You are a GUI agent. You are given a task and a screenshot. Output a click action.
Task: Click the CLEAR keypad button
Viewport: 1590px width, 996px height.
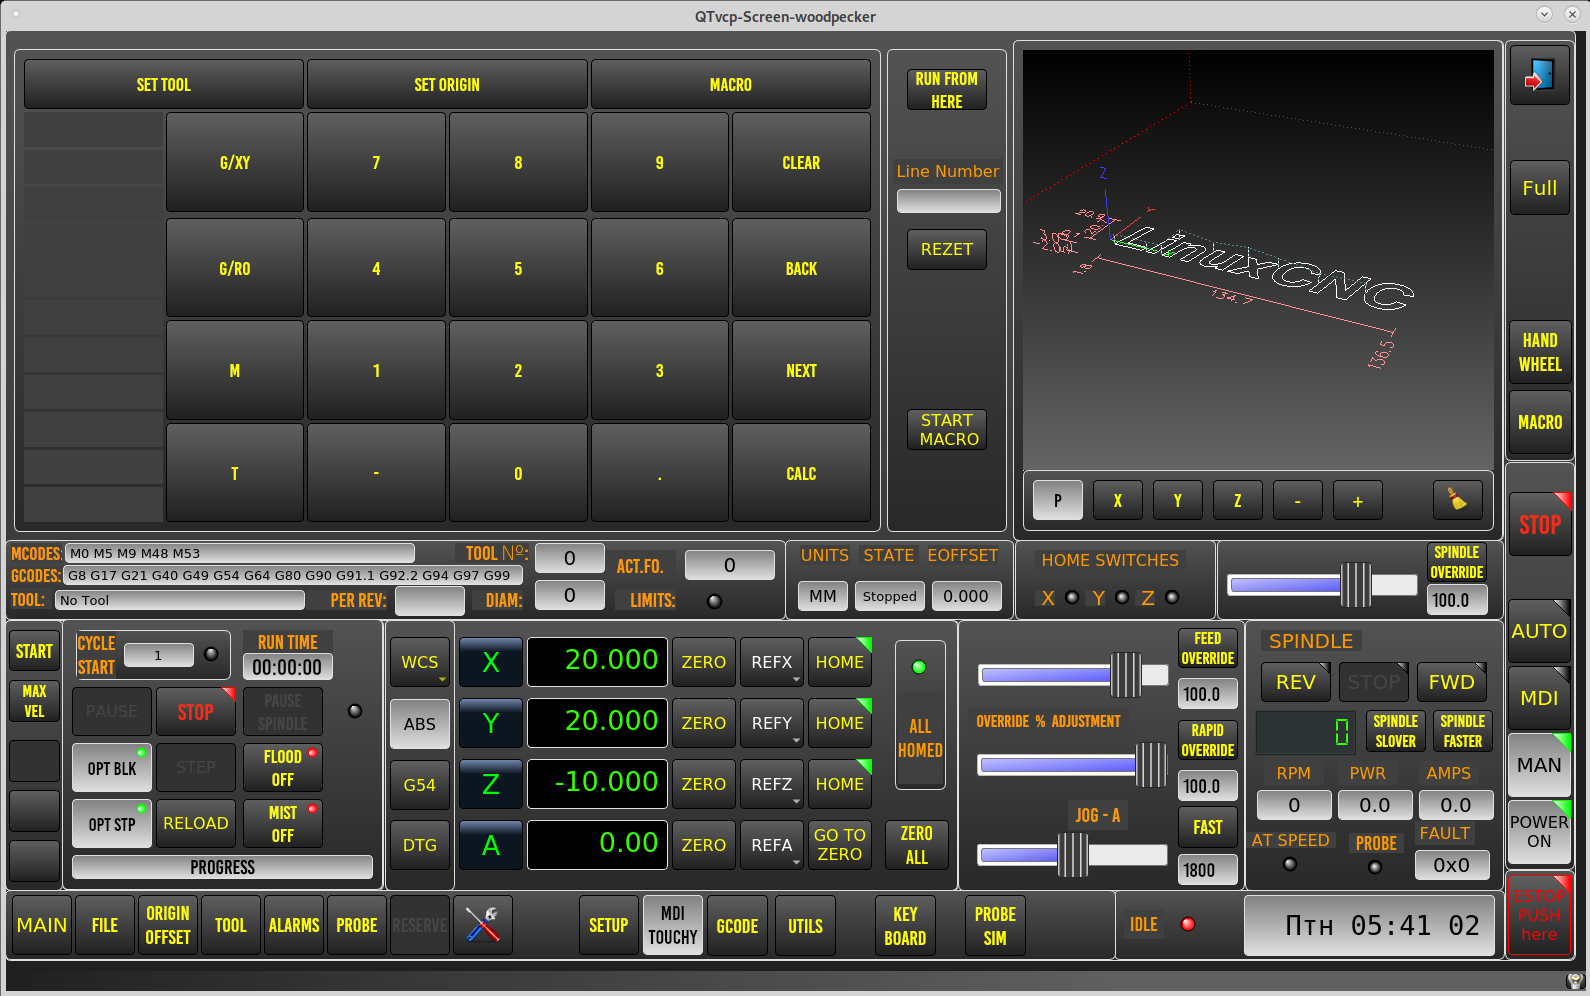click(801, 162)
